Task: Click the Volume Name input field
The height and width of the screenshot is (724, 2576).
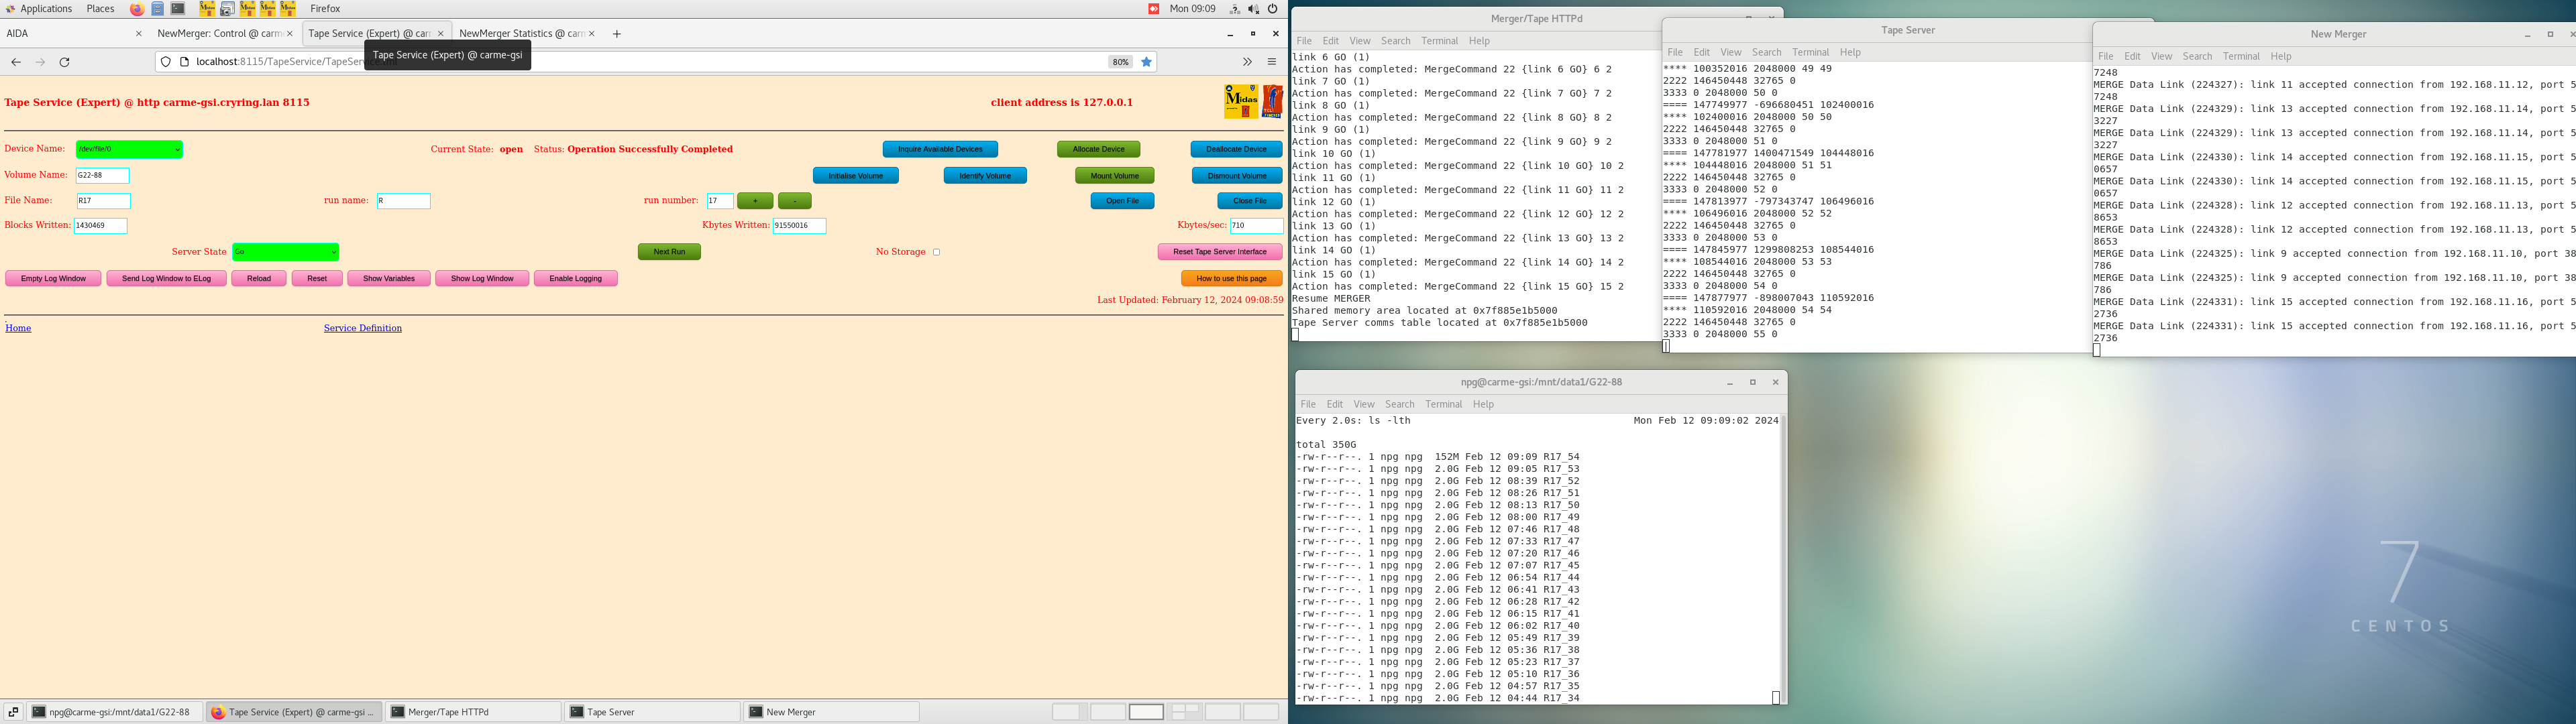Action: click(102, 175)
